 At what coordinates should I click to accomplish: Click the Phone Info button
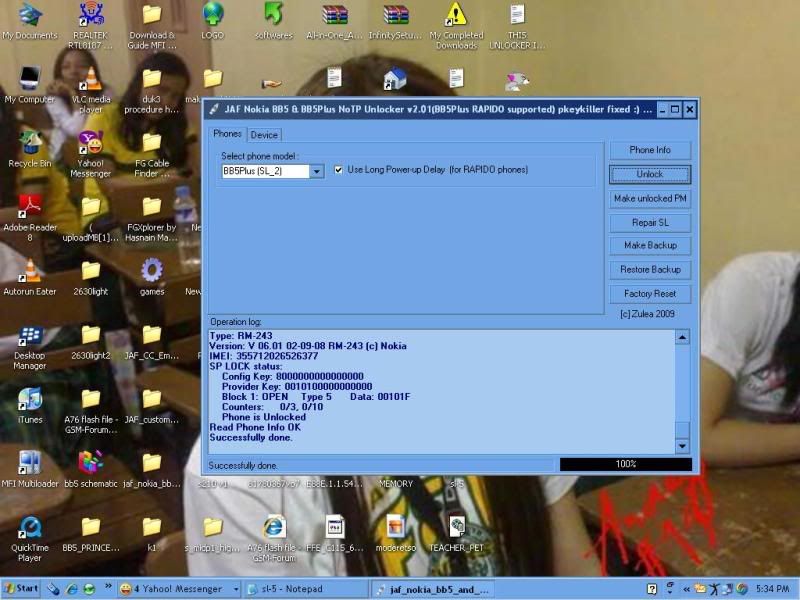650,150
